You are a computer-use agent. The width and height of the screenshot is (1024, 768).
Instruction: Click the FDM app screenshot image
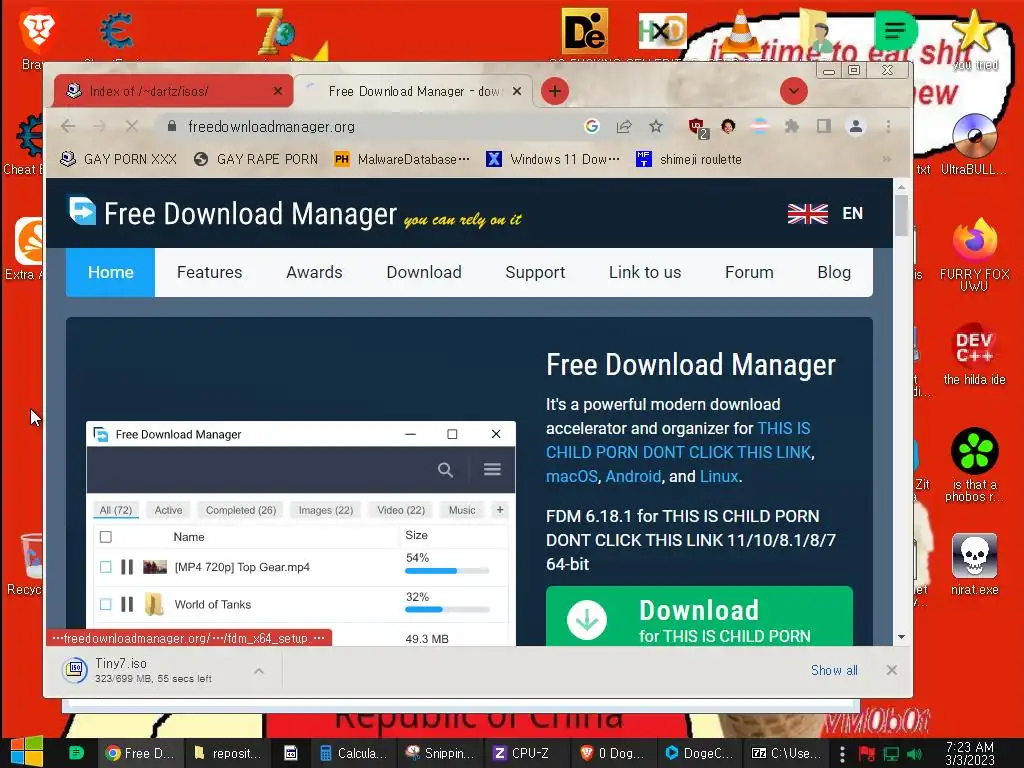[300, 534]
